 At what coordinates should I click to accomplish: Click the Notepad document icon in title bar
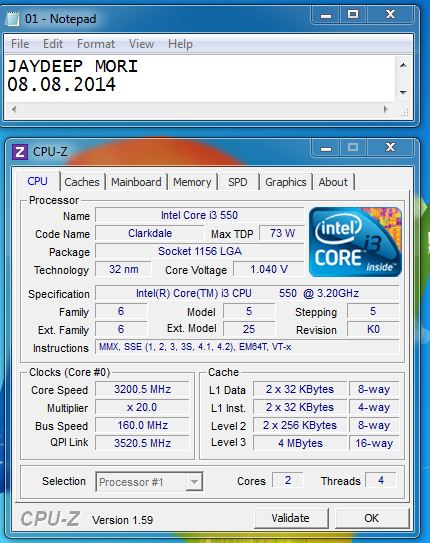click(x=13, y=19)
